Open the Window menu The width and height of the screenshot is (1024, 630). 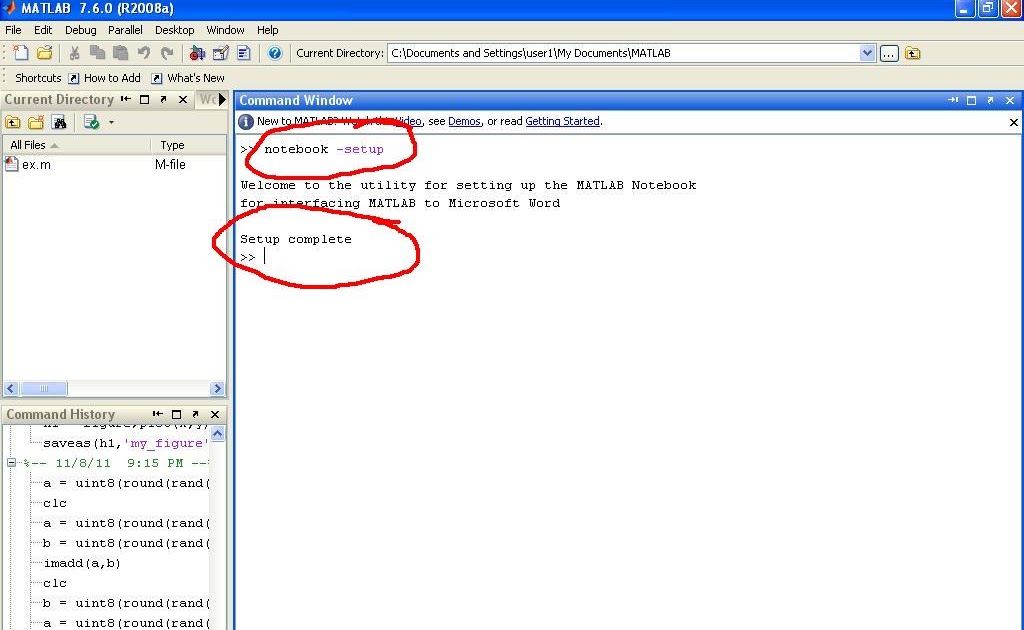pos(225,30)
